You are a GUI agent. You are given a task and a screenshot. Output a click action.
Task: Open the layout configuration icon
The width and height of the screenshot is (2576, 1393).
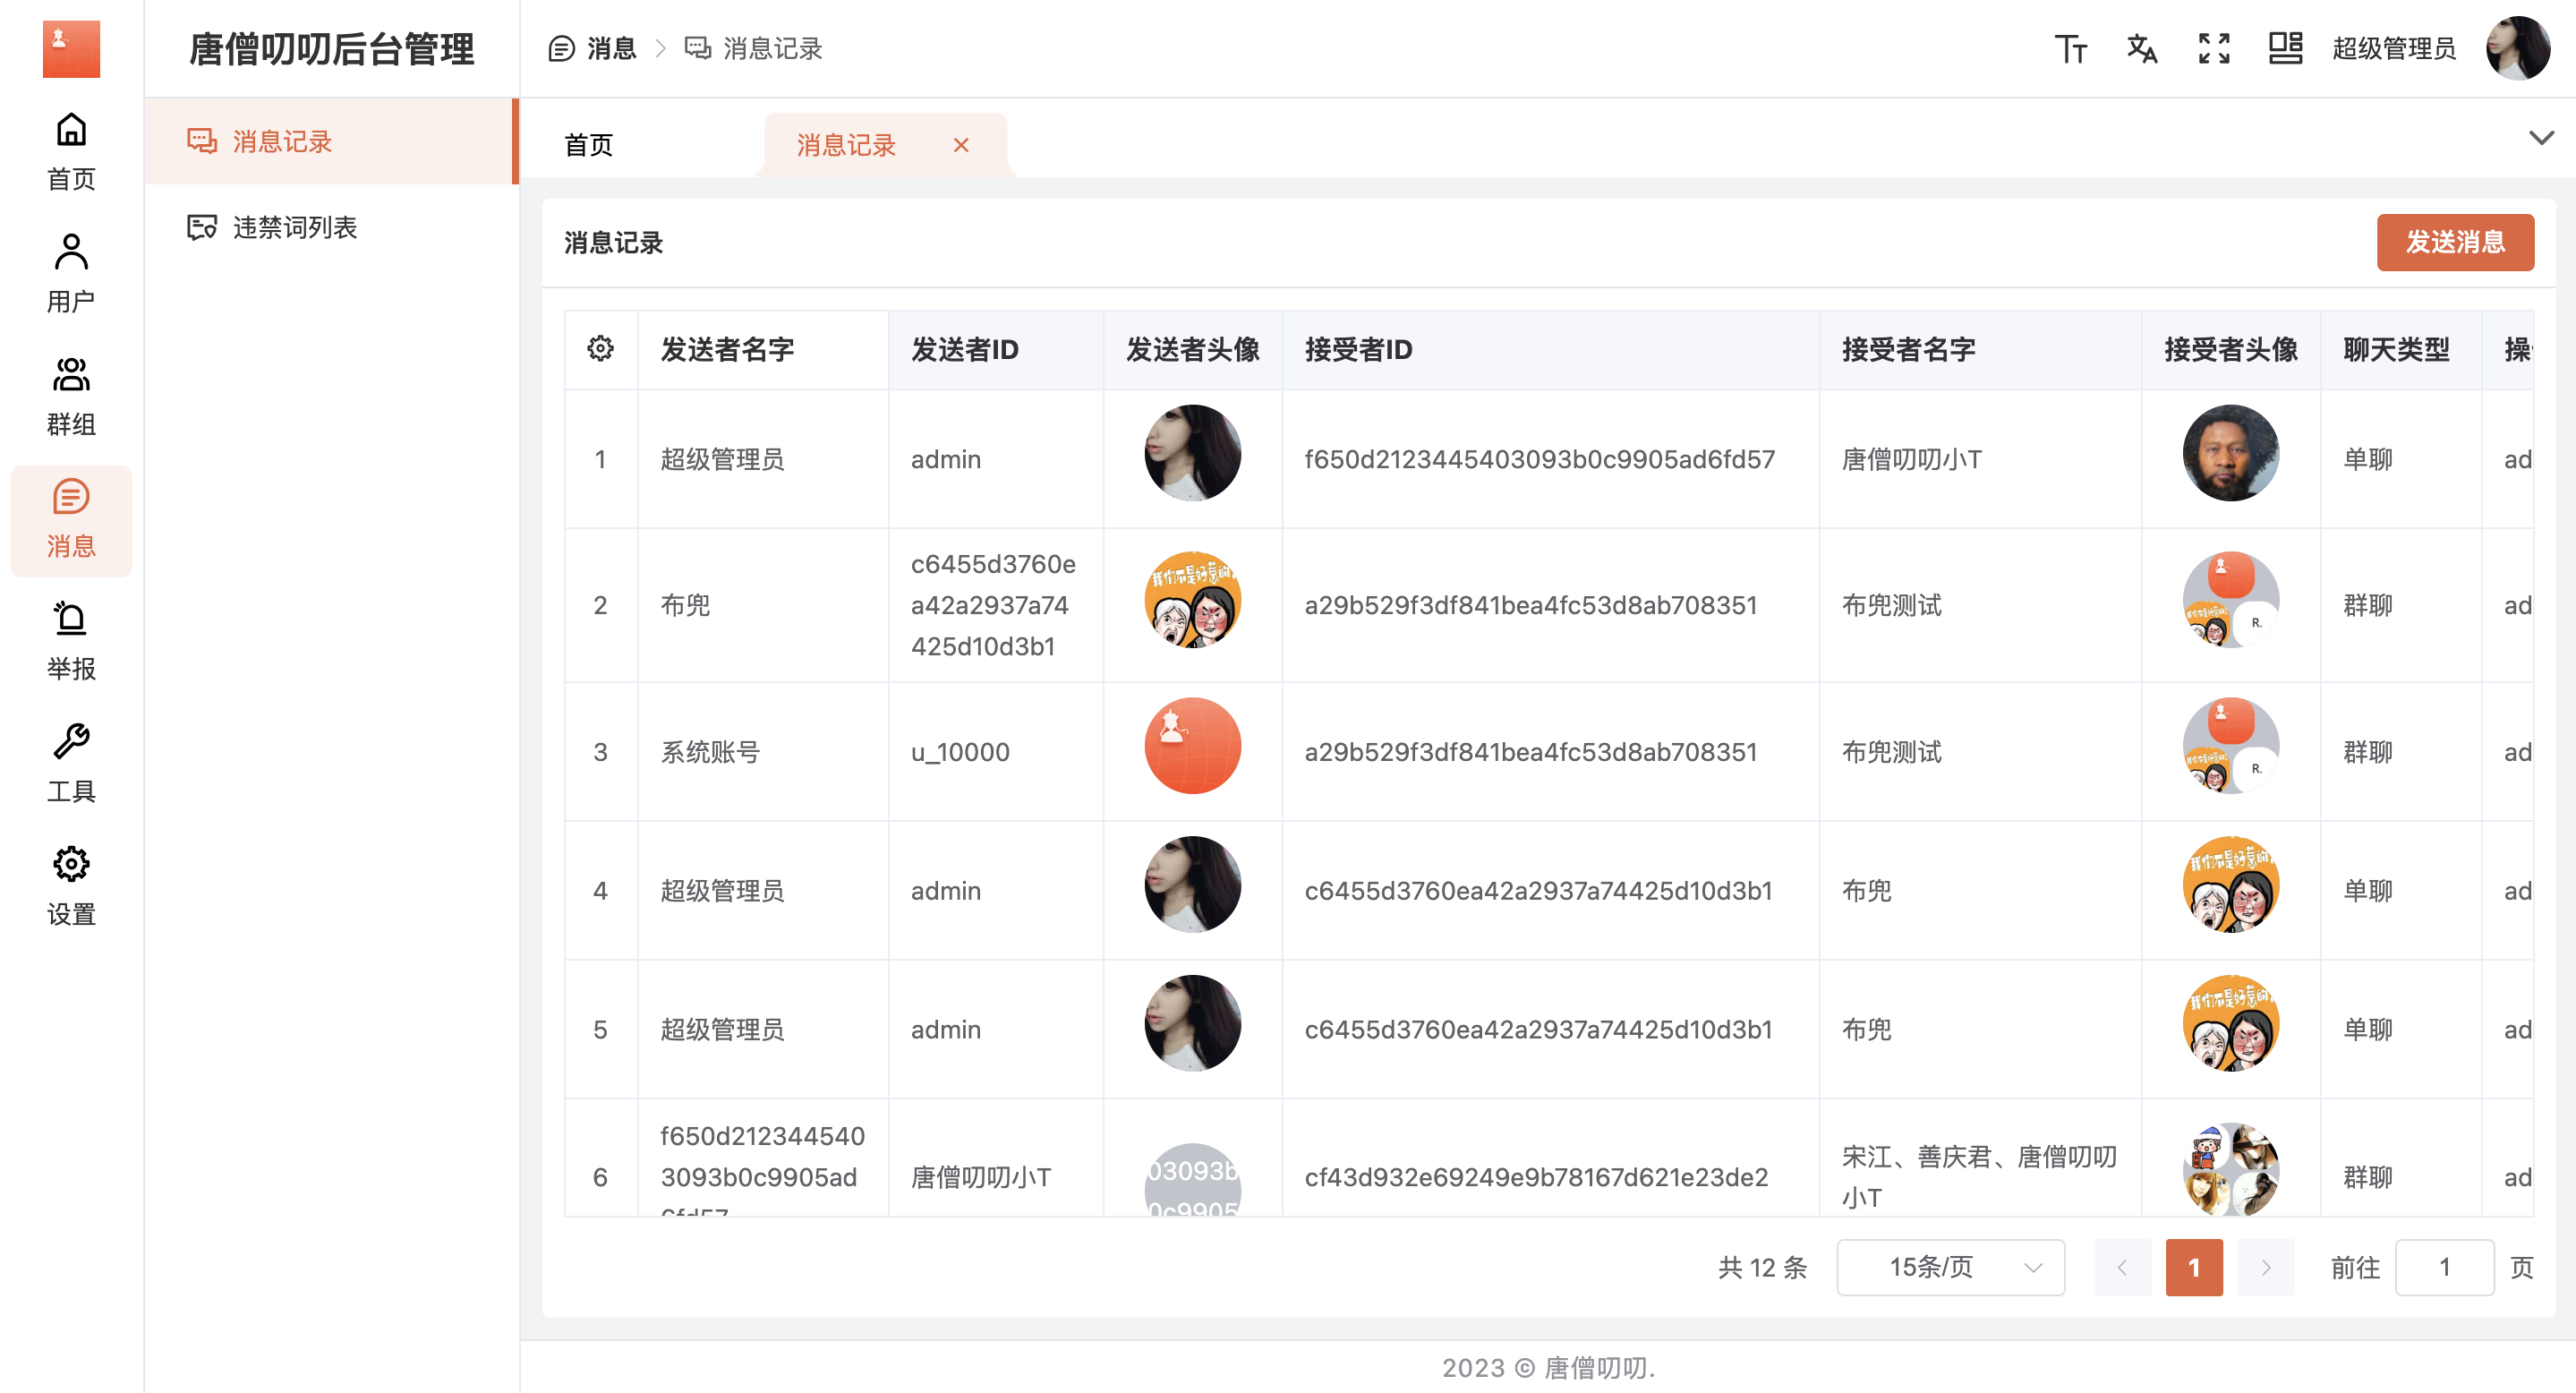(x=2285, y=48)
